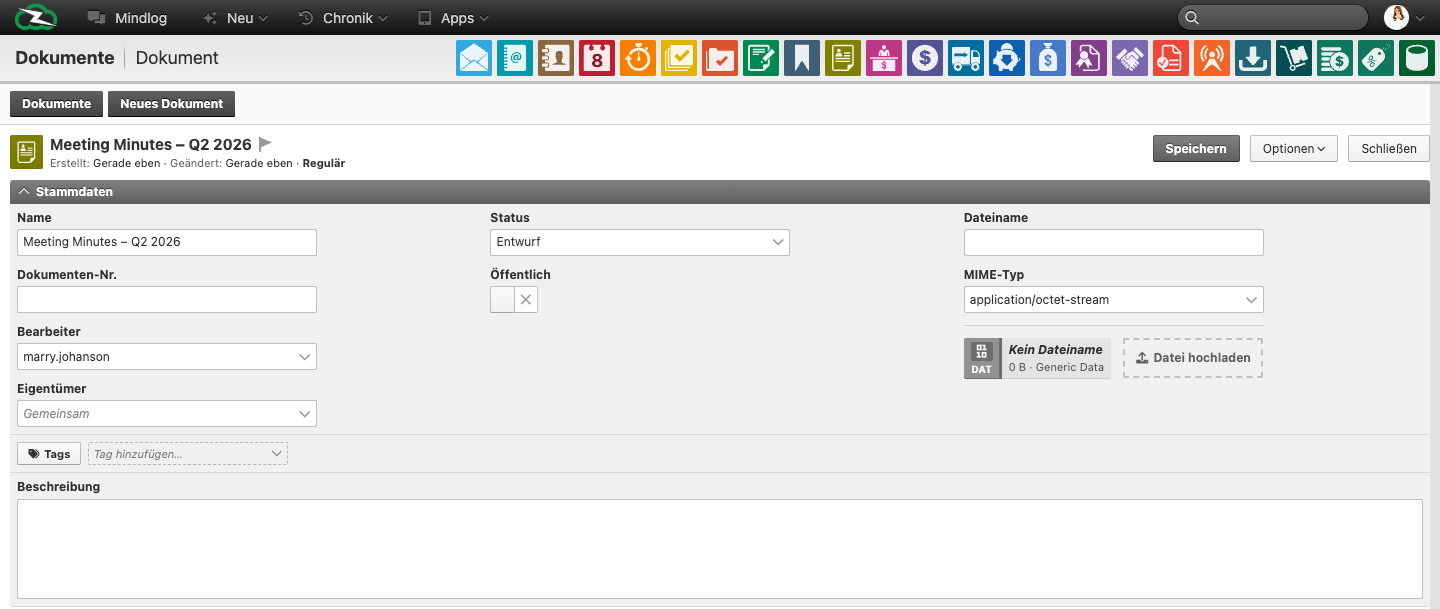Open the purple dollar coin icon
1440x609 pixels.
(925, 58)
